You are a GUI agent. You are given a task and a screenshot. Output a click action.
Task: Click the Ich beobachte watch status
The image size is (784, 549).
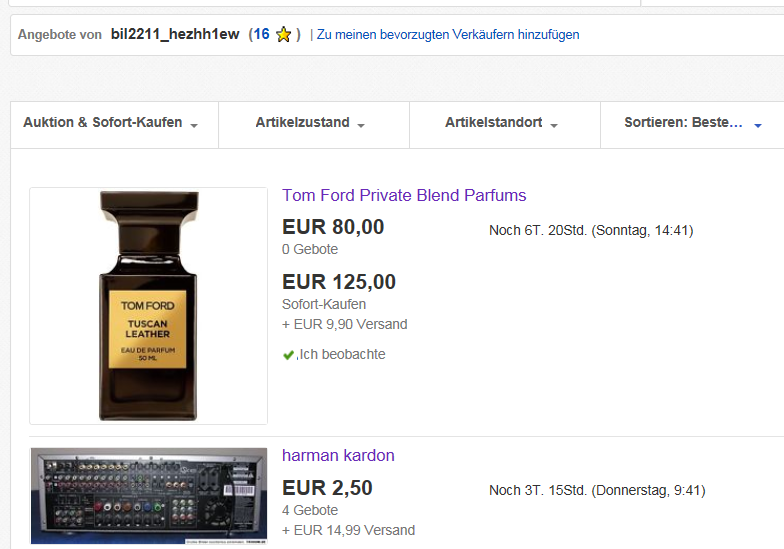coord(342,354)
